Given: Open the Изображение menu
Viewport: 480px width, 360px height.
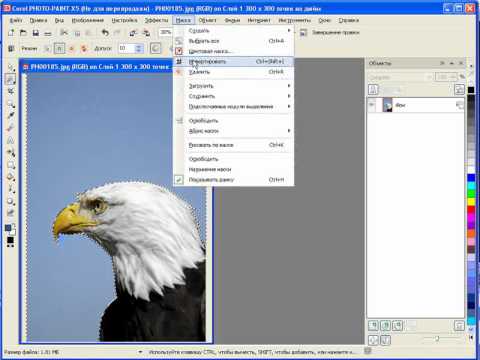Looking at the screenshot, I should [88, 20].
